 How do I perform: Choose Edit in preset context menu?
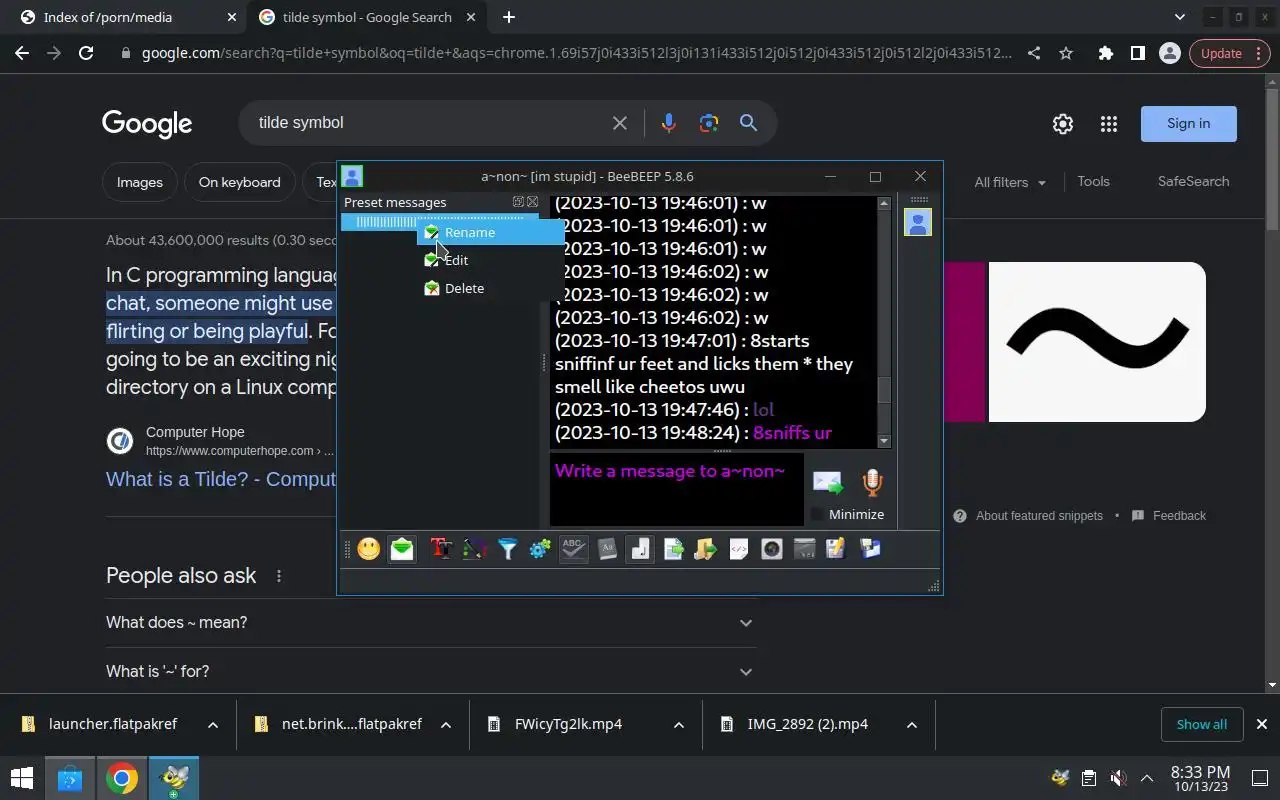coord(490,260)
